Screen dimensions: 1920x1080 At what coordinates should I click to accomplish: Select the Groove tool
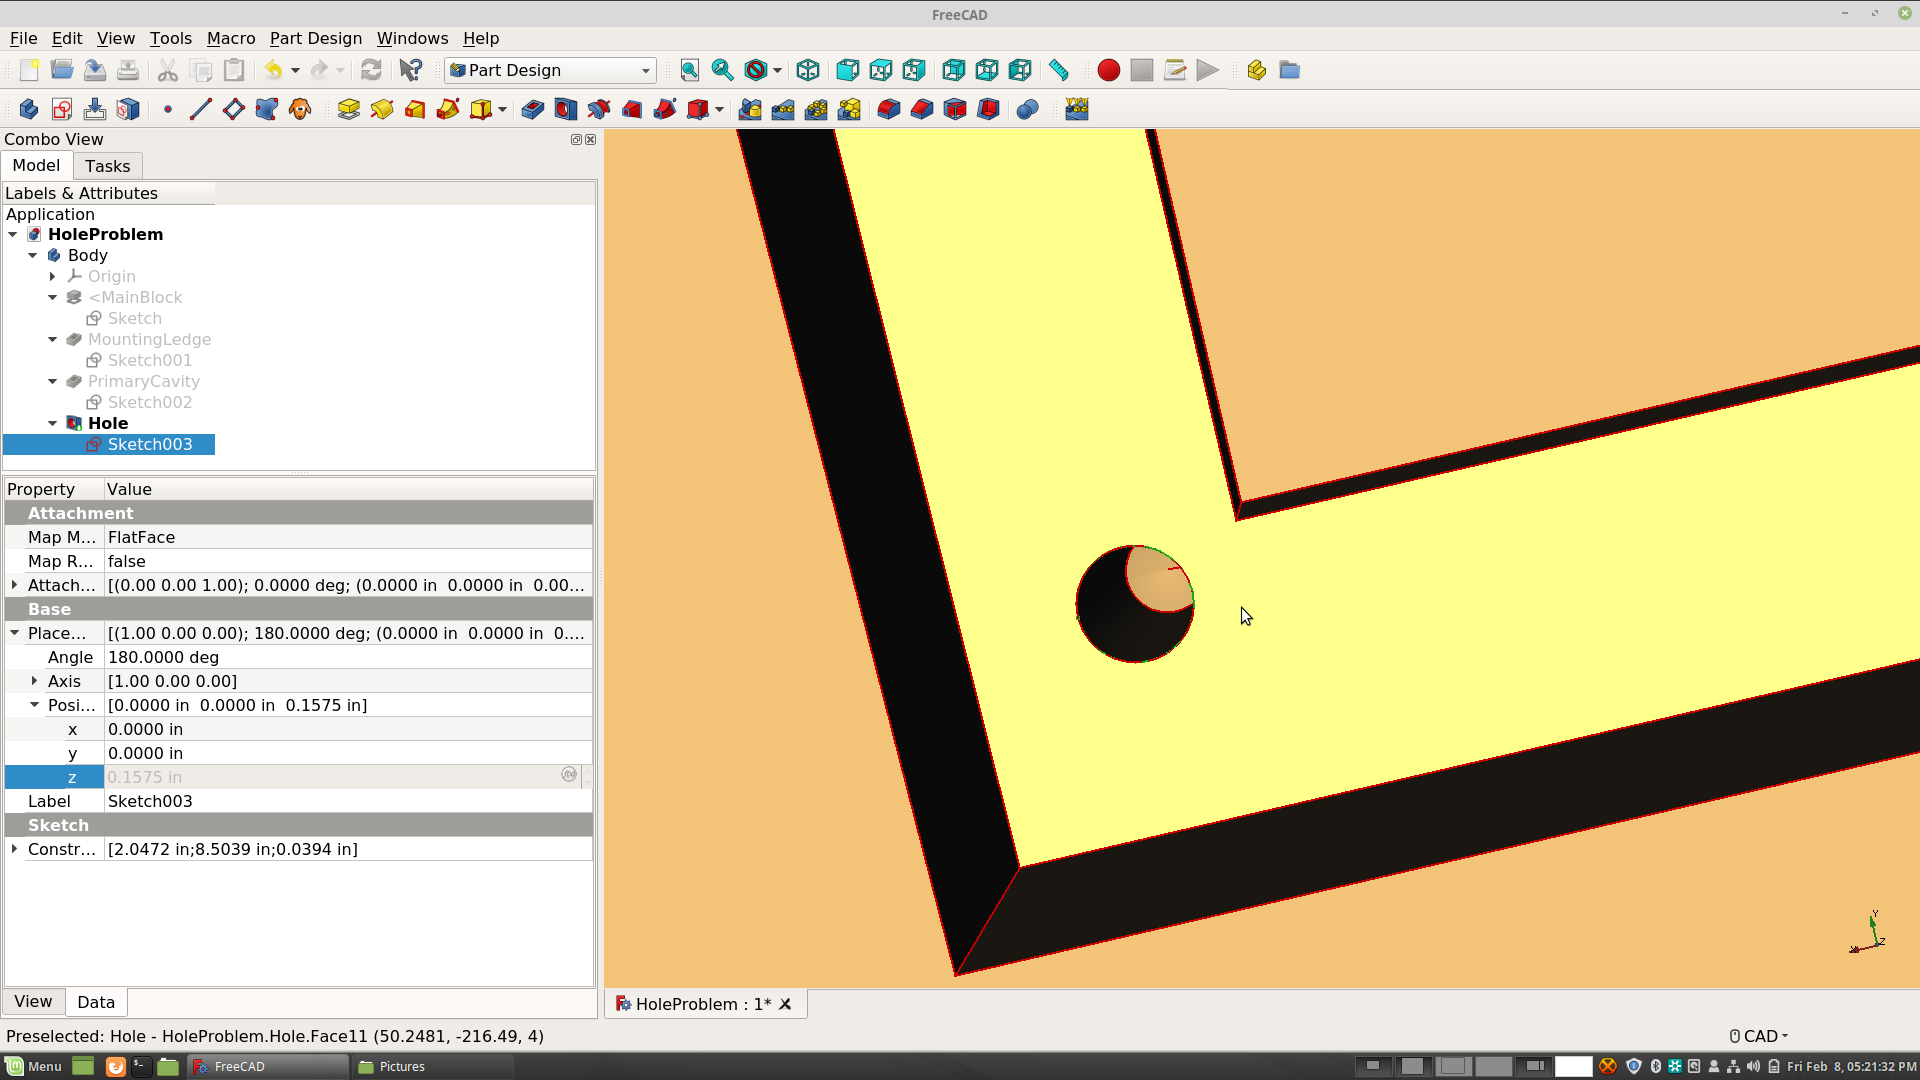click(x=599, y=109)
